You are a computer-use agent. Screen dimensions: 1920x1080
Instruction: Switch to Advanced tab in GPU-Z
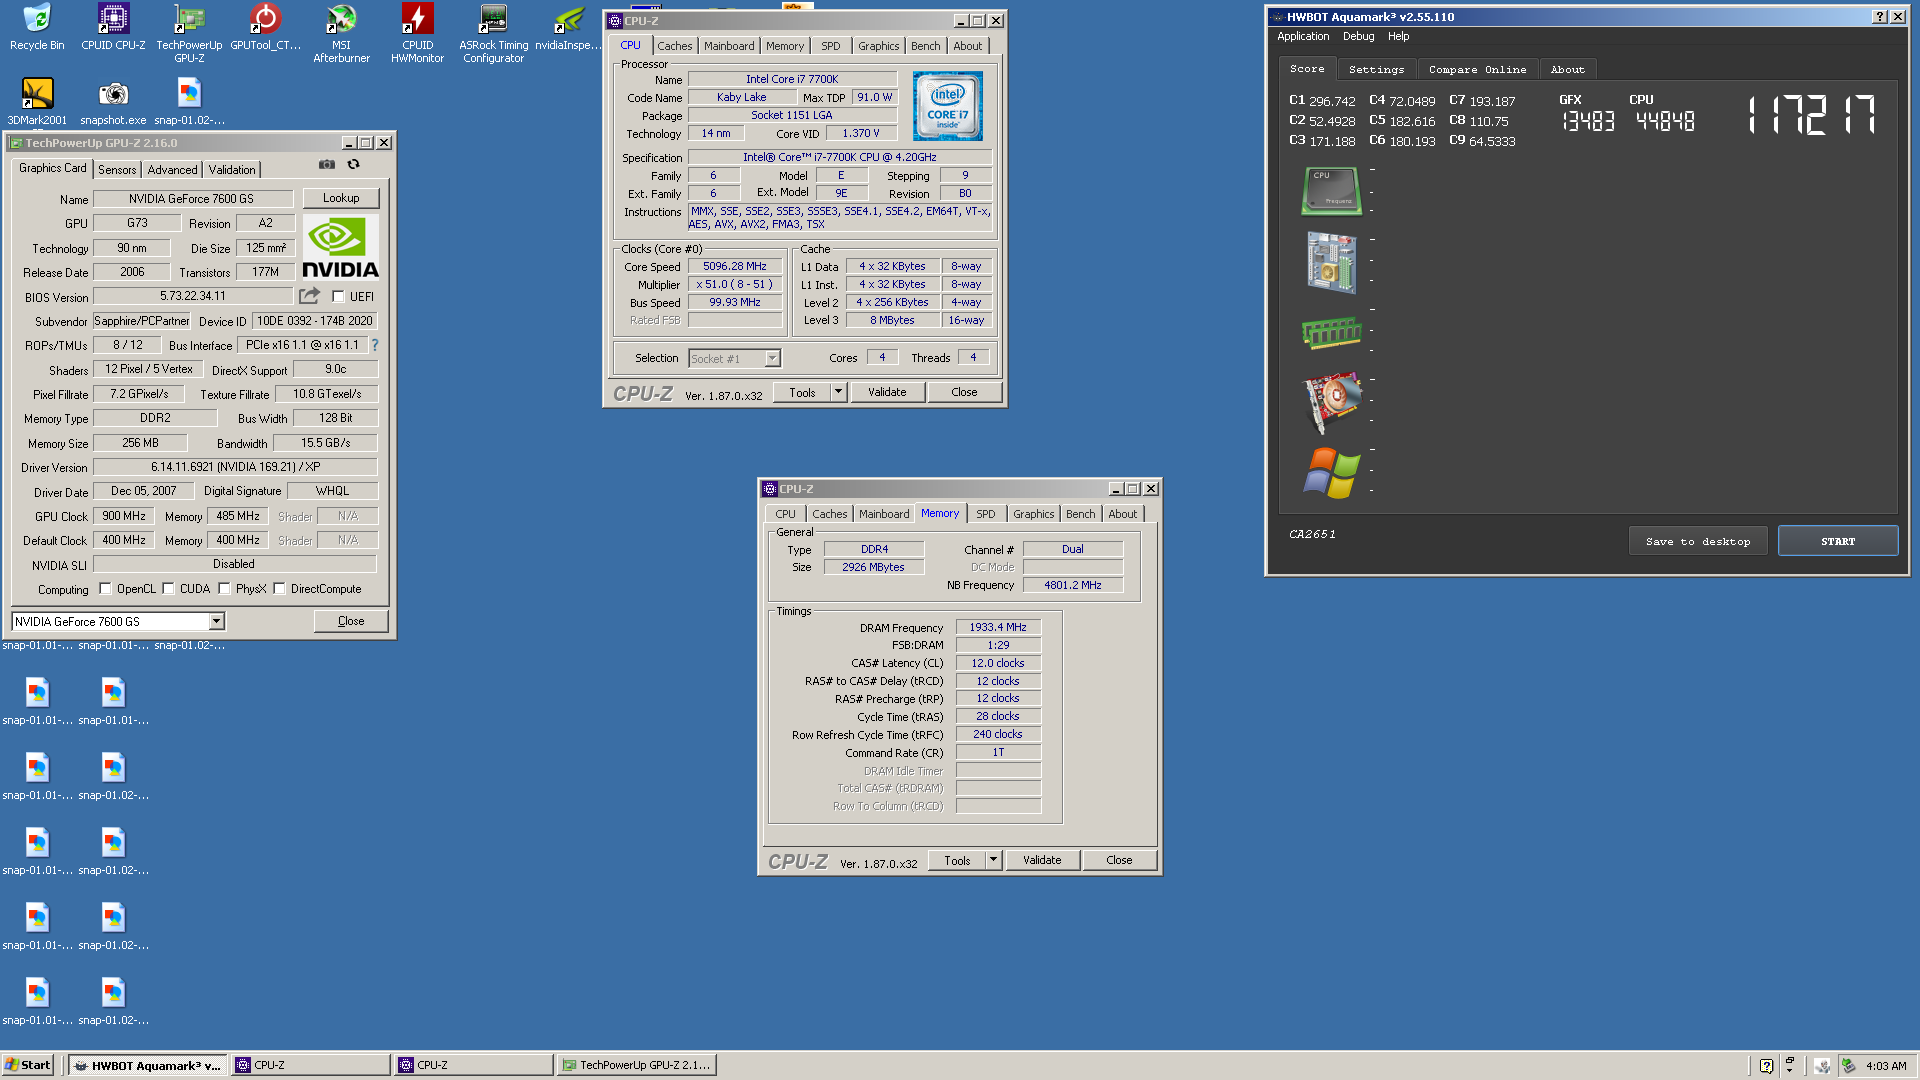172,170
